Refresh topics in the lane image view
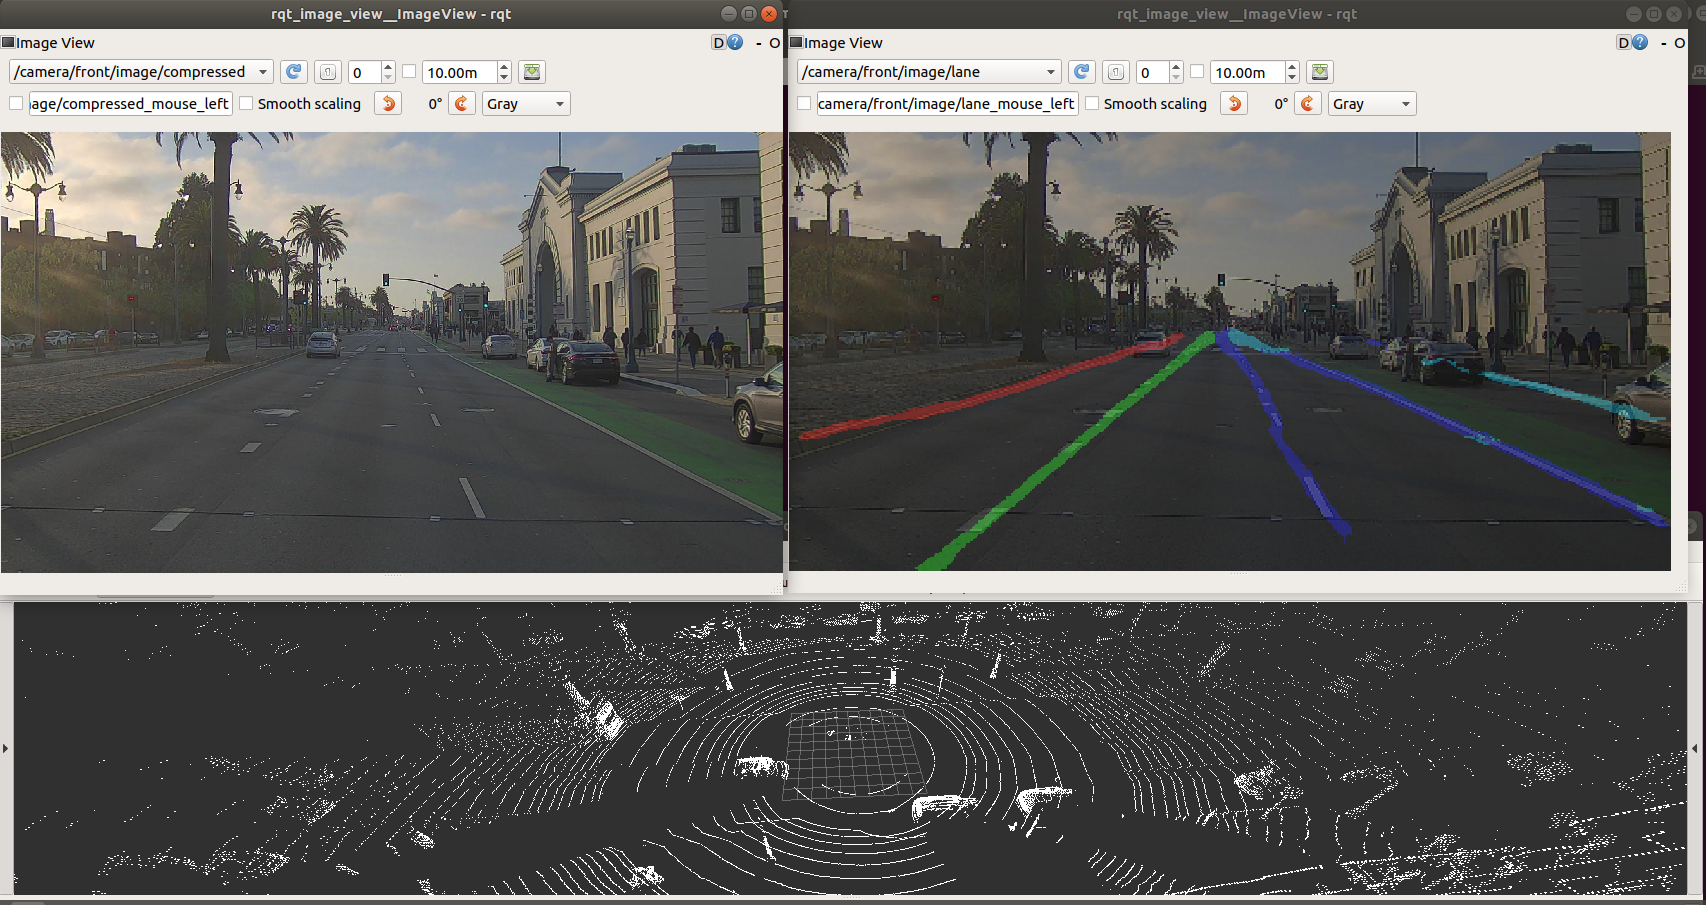1706x905 pixels. click(x=1082, y=72)
